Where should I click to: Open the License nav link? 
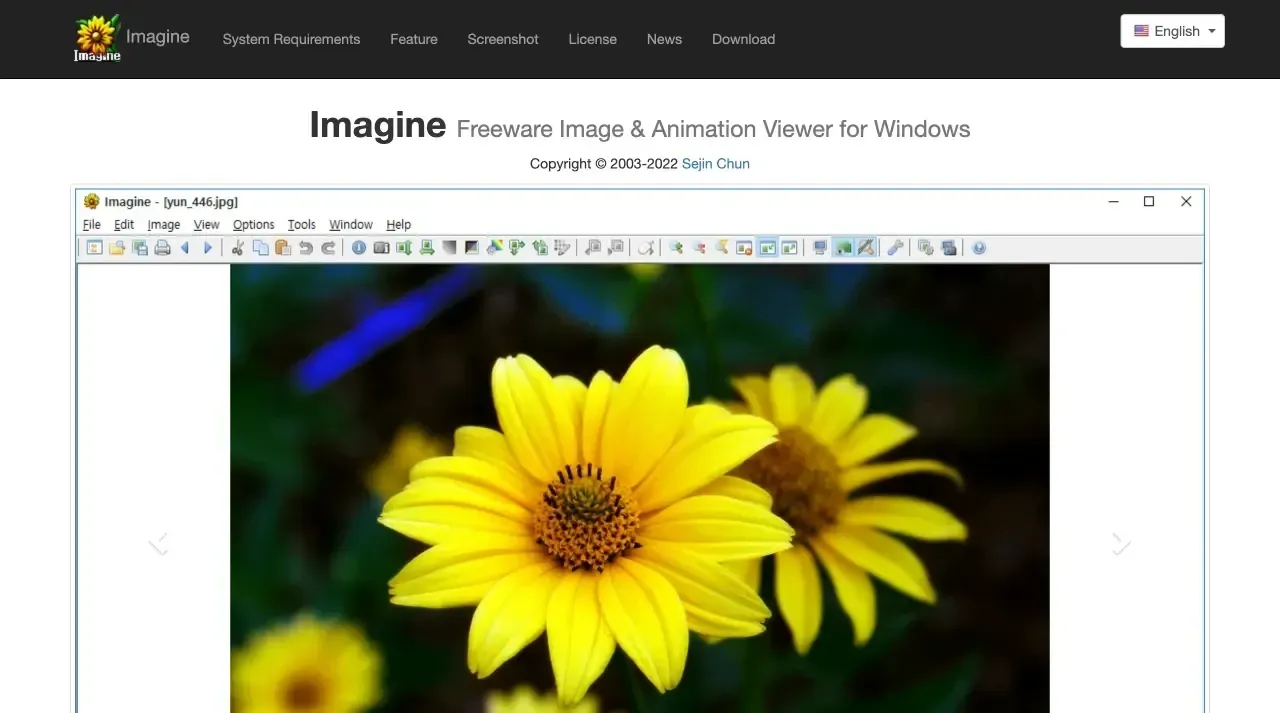pyautogui.click(x=593, y=39)
